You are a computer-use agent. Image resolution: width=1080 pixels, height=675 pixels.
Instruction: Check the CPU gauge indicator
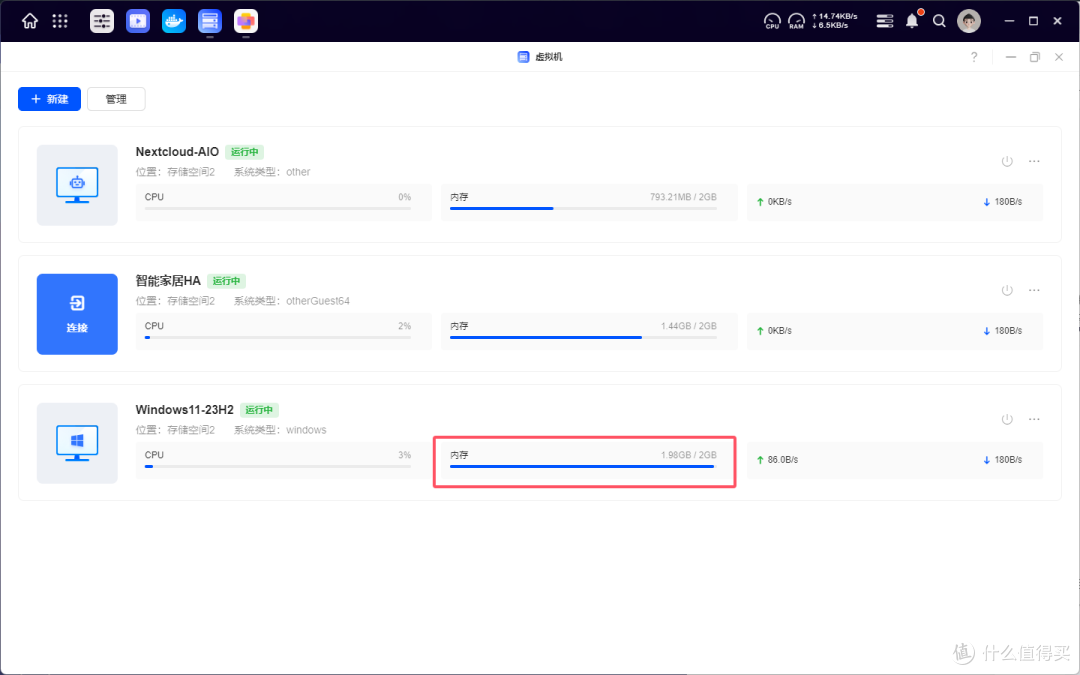(772, 21)
